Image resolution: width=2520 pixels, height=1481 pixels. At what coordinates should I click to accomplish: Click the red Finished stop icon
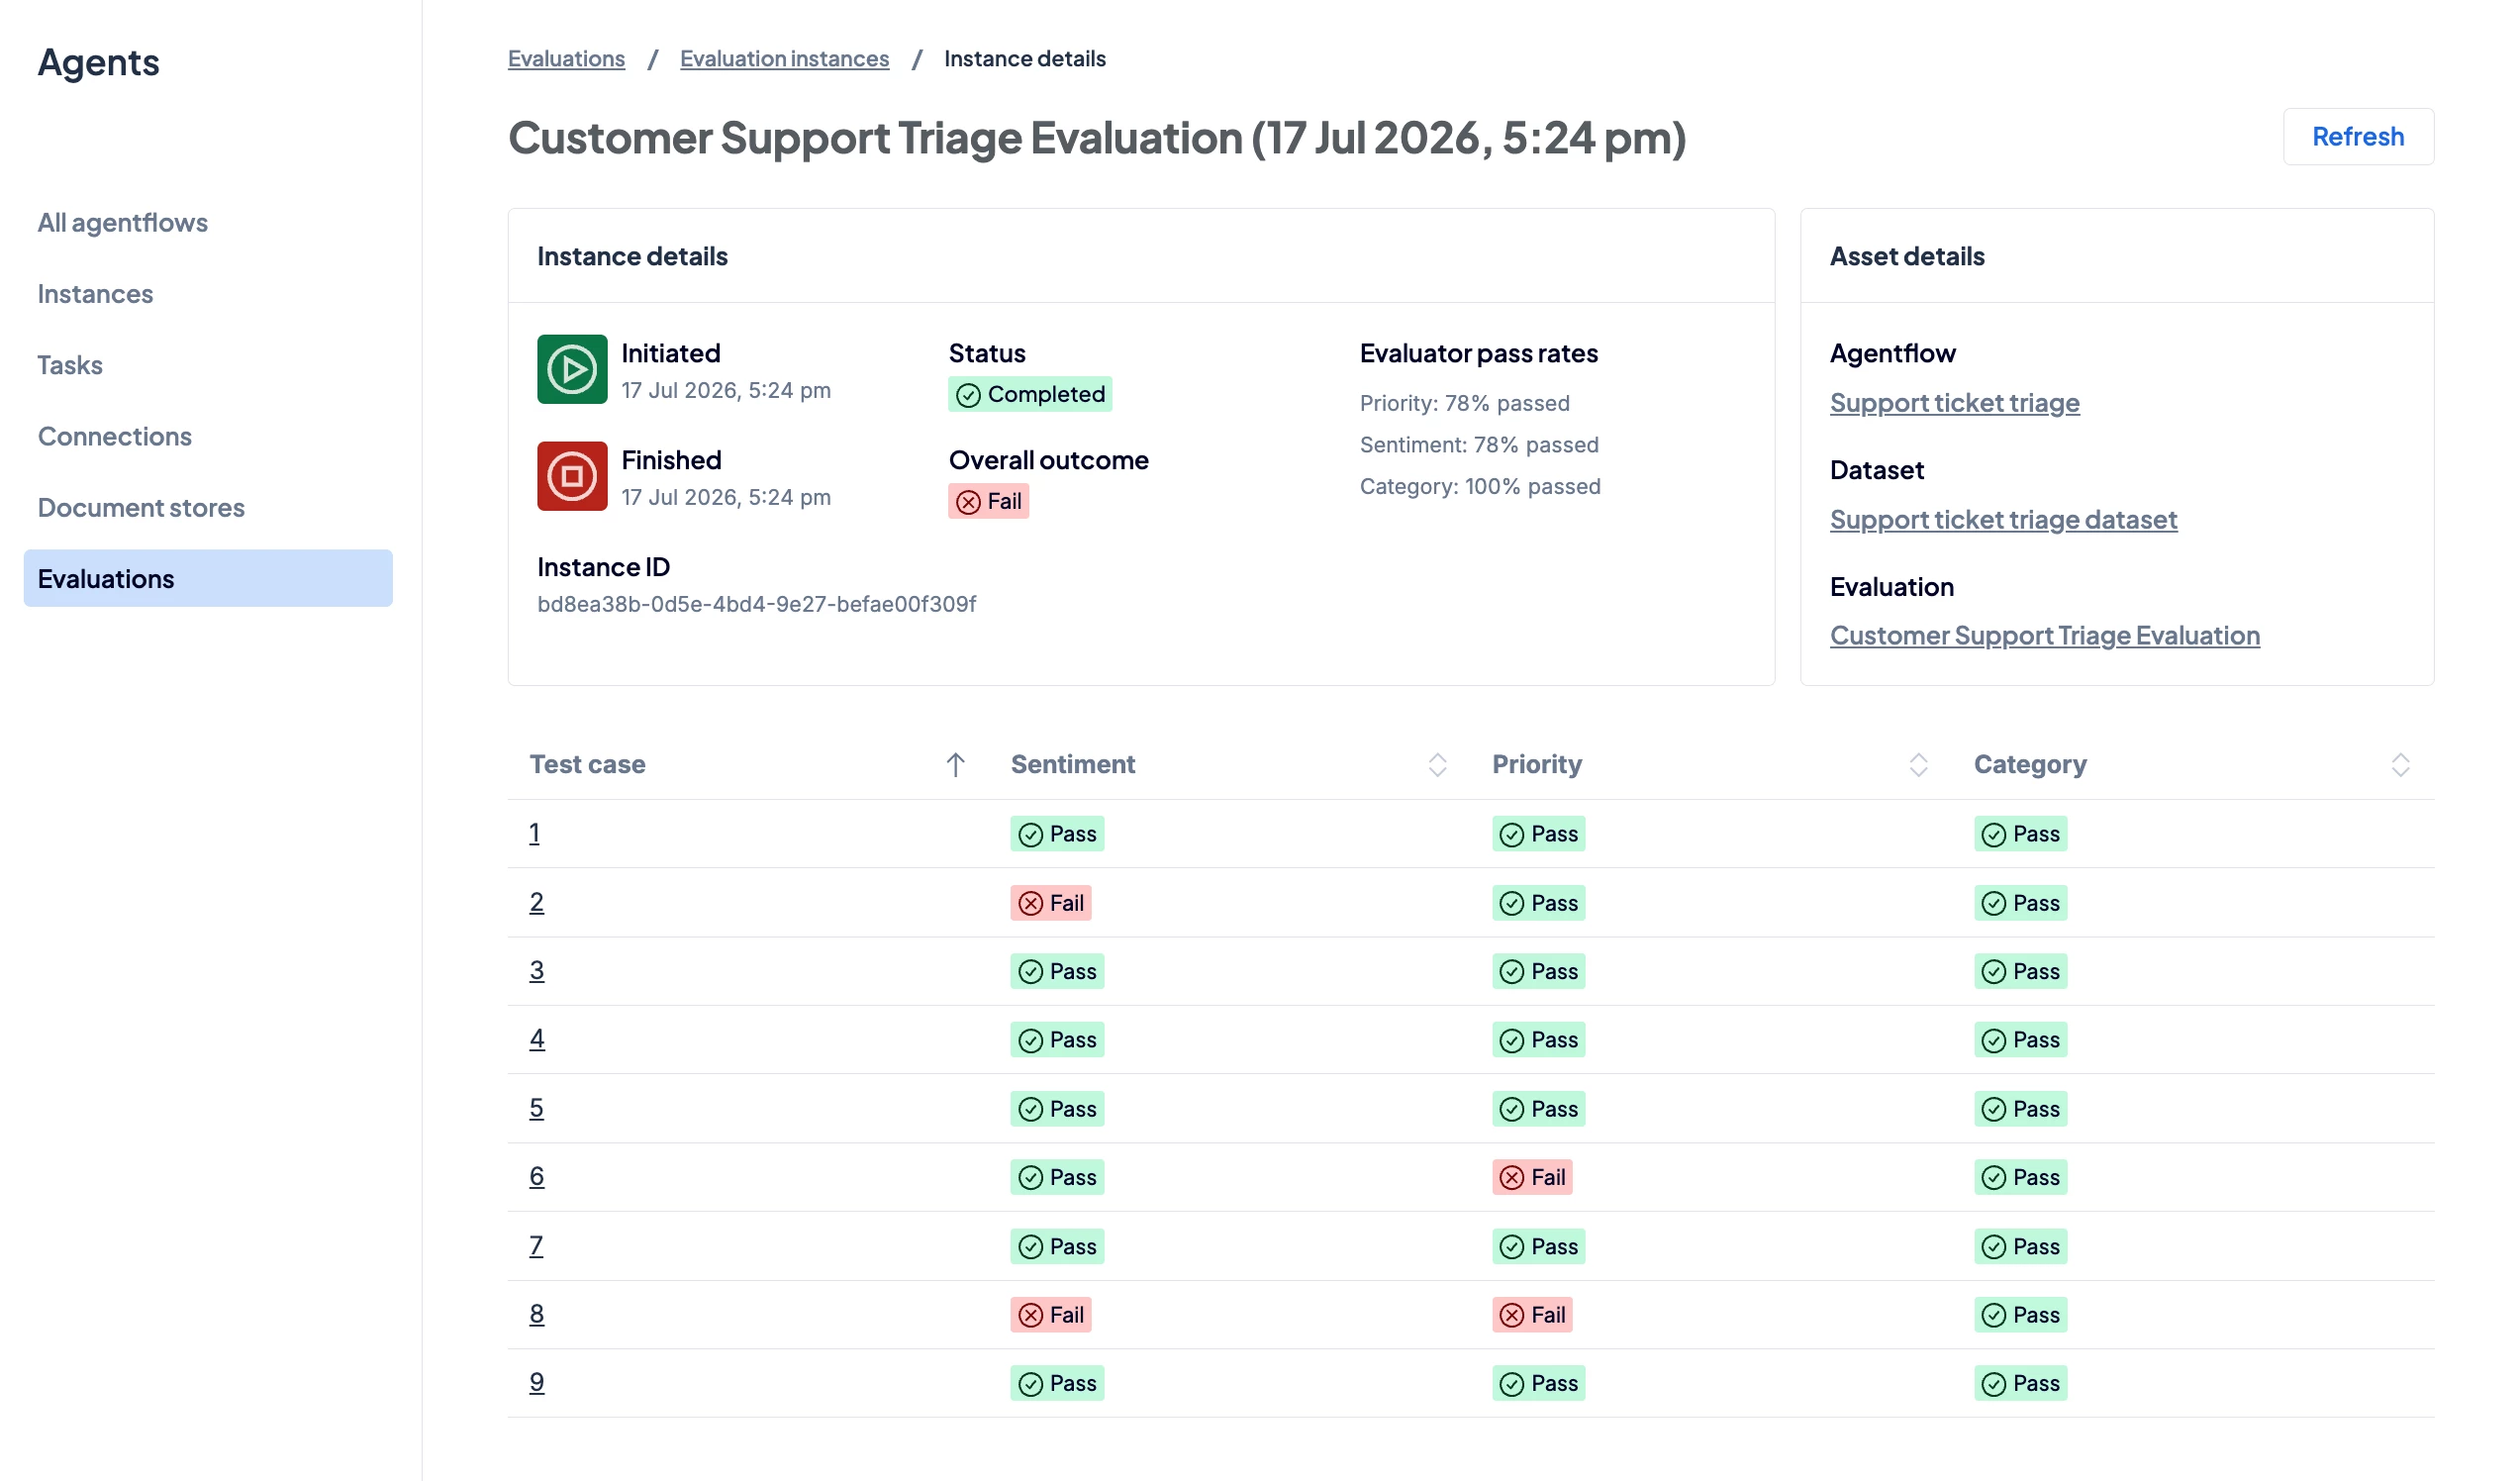point(572,476)
